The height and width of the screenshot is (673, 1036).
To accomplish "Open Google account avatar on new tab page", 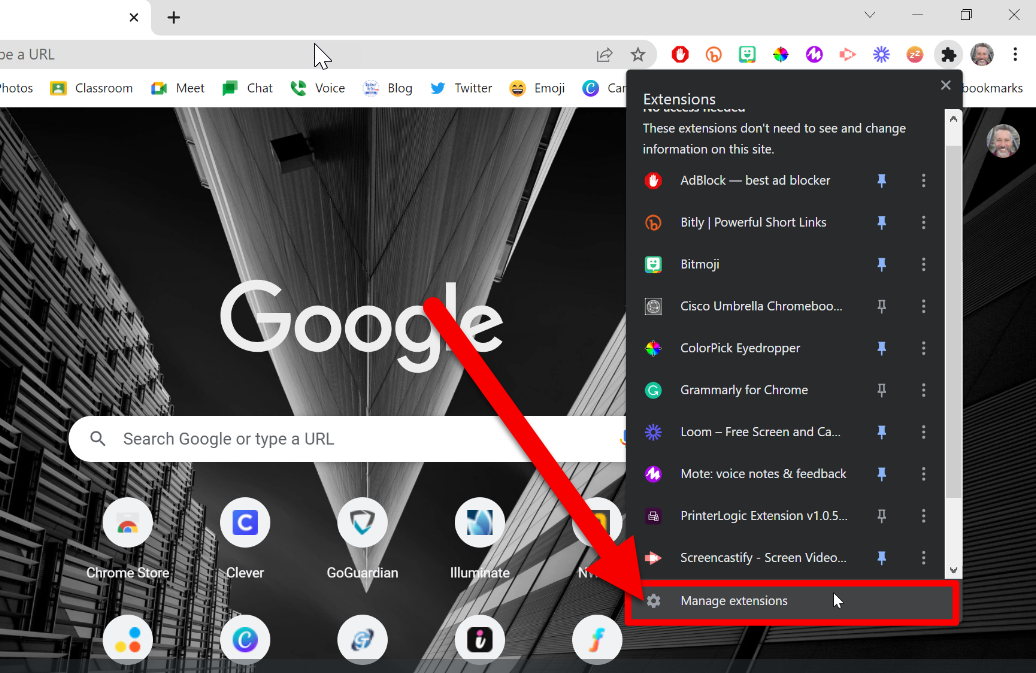I will click(x=1003, y=141).
